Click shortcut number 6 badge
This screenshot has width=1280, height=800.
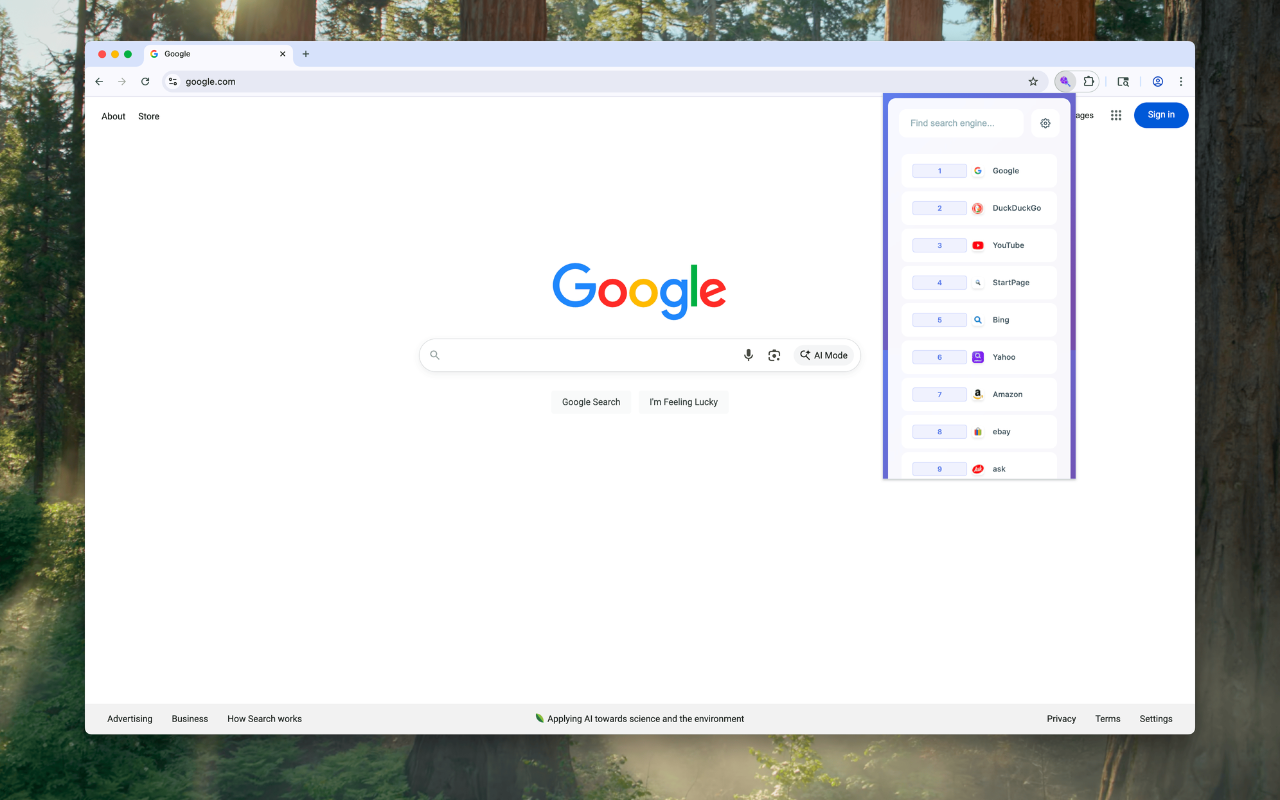click(x=939, y=357)
